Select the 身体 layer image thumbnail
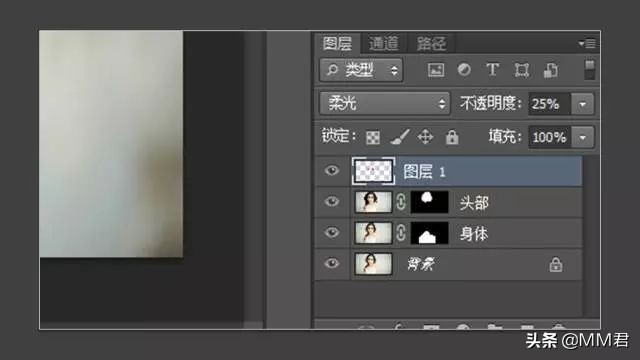The width and height of the screenshot is (640, 360). point(373,233)
